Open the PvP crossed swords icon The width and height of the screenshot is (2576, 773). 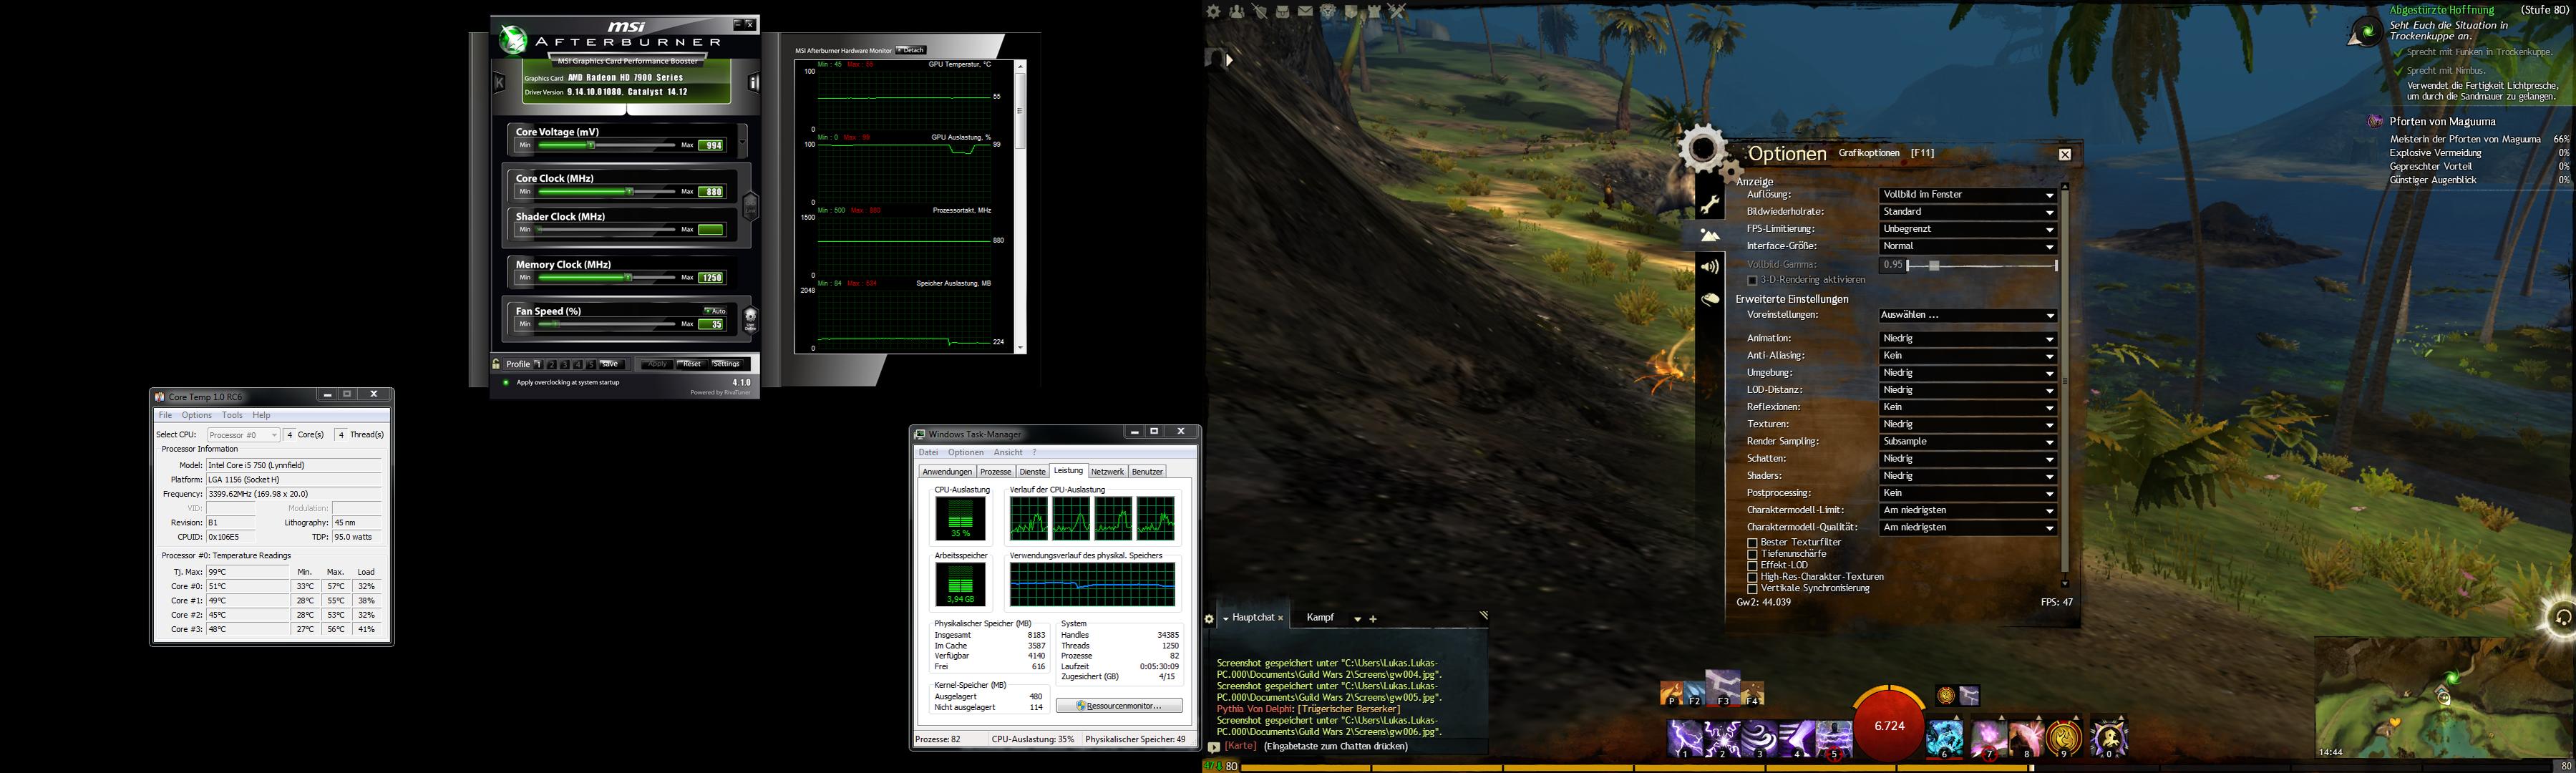(x=1398, y=11)
